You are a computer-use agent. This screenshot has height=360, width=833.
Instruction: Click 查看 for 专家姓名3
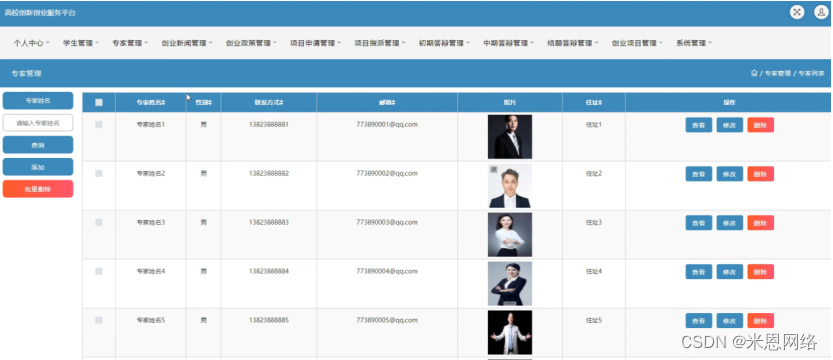pos(699,222)
